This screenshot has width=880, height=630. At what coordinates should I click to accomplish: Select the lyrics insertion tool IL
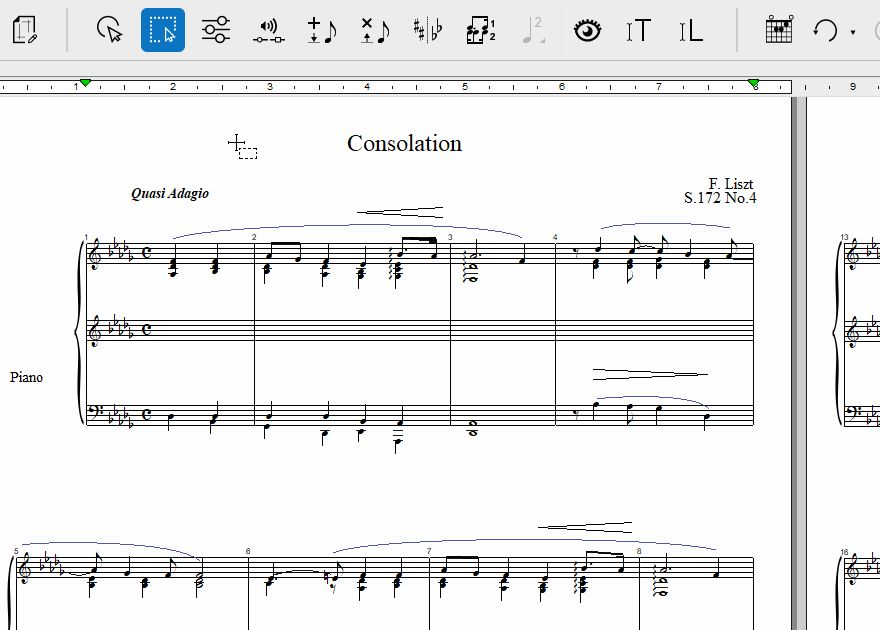(691, 30)
